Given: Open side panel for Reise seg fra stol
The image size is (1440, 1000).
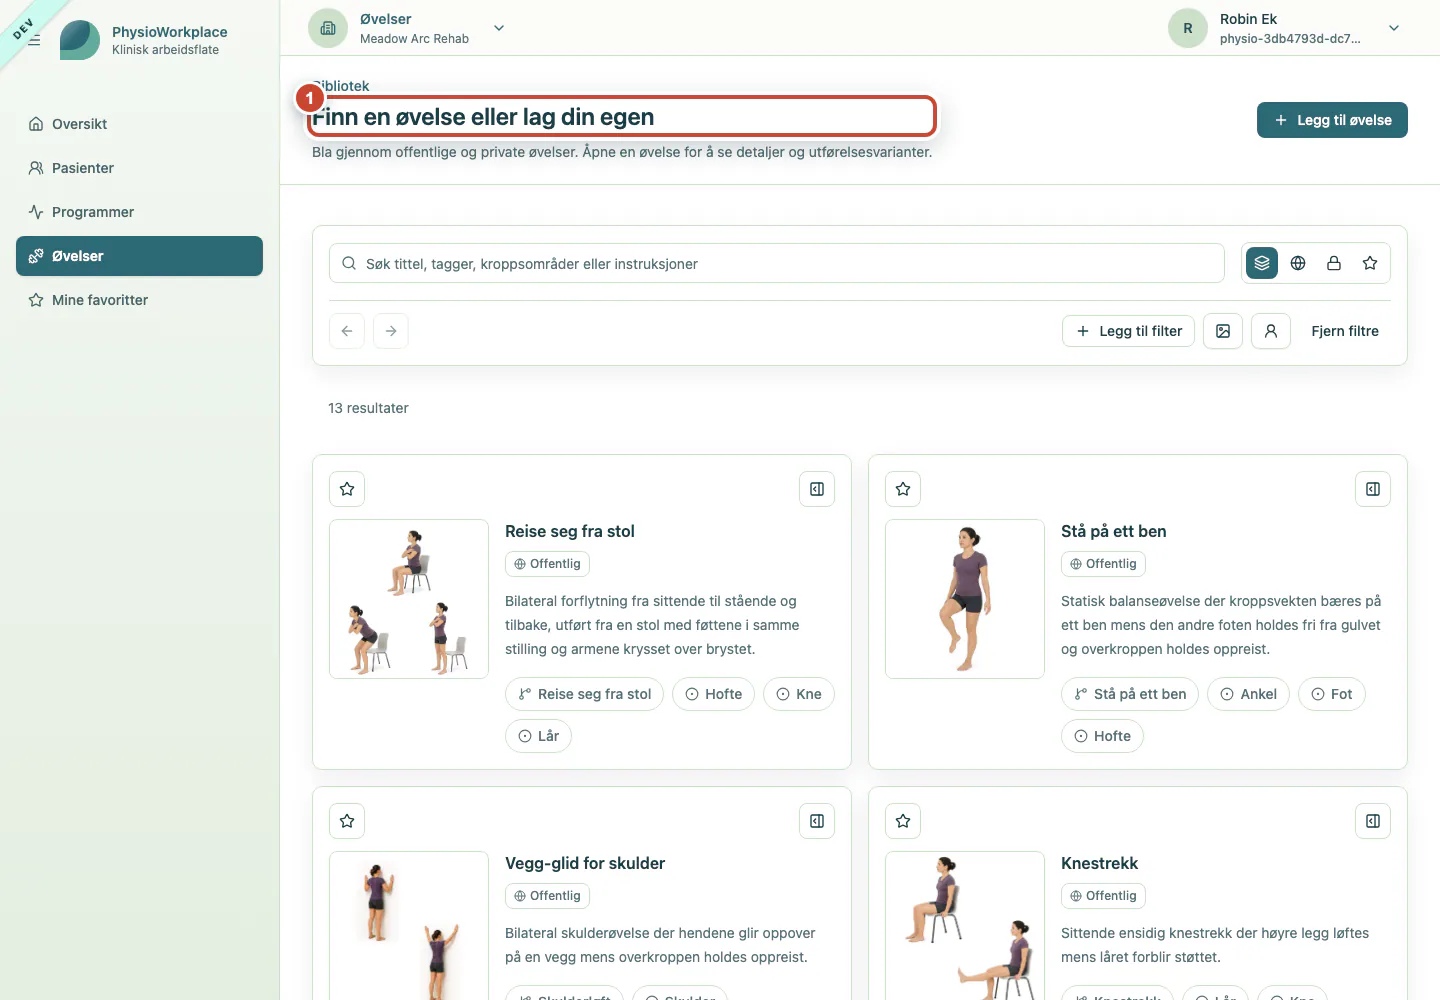Looking at the screenshot, I should click(x=817, y=489).
